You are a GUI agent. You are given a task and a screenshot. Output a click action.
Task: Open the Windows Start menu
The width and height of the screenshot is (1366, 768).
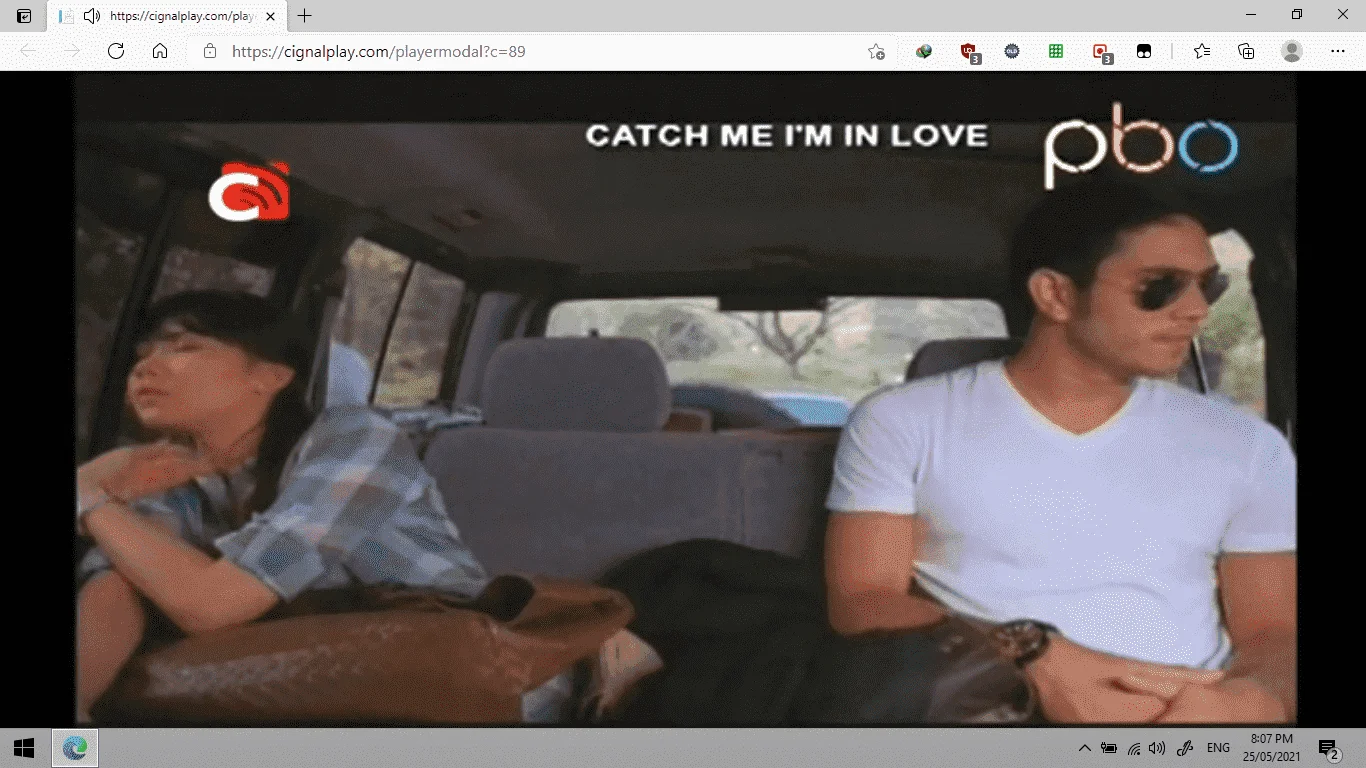pyautogui.click(x=24, y=747)
